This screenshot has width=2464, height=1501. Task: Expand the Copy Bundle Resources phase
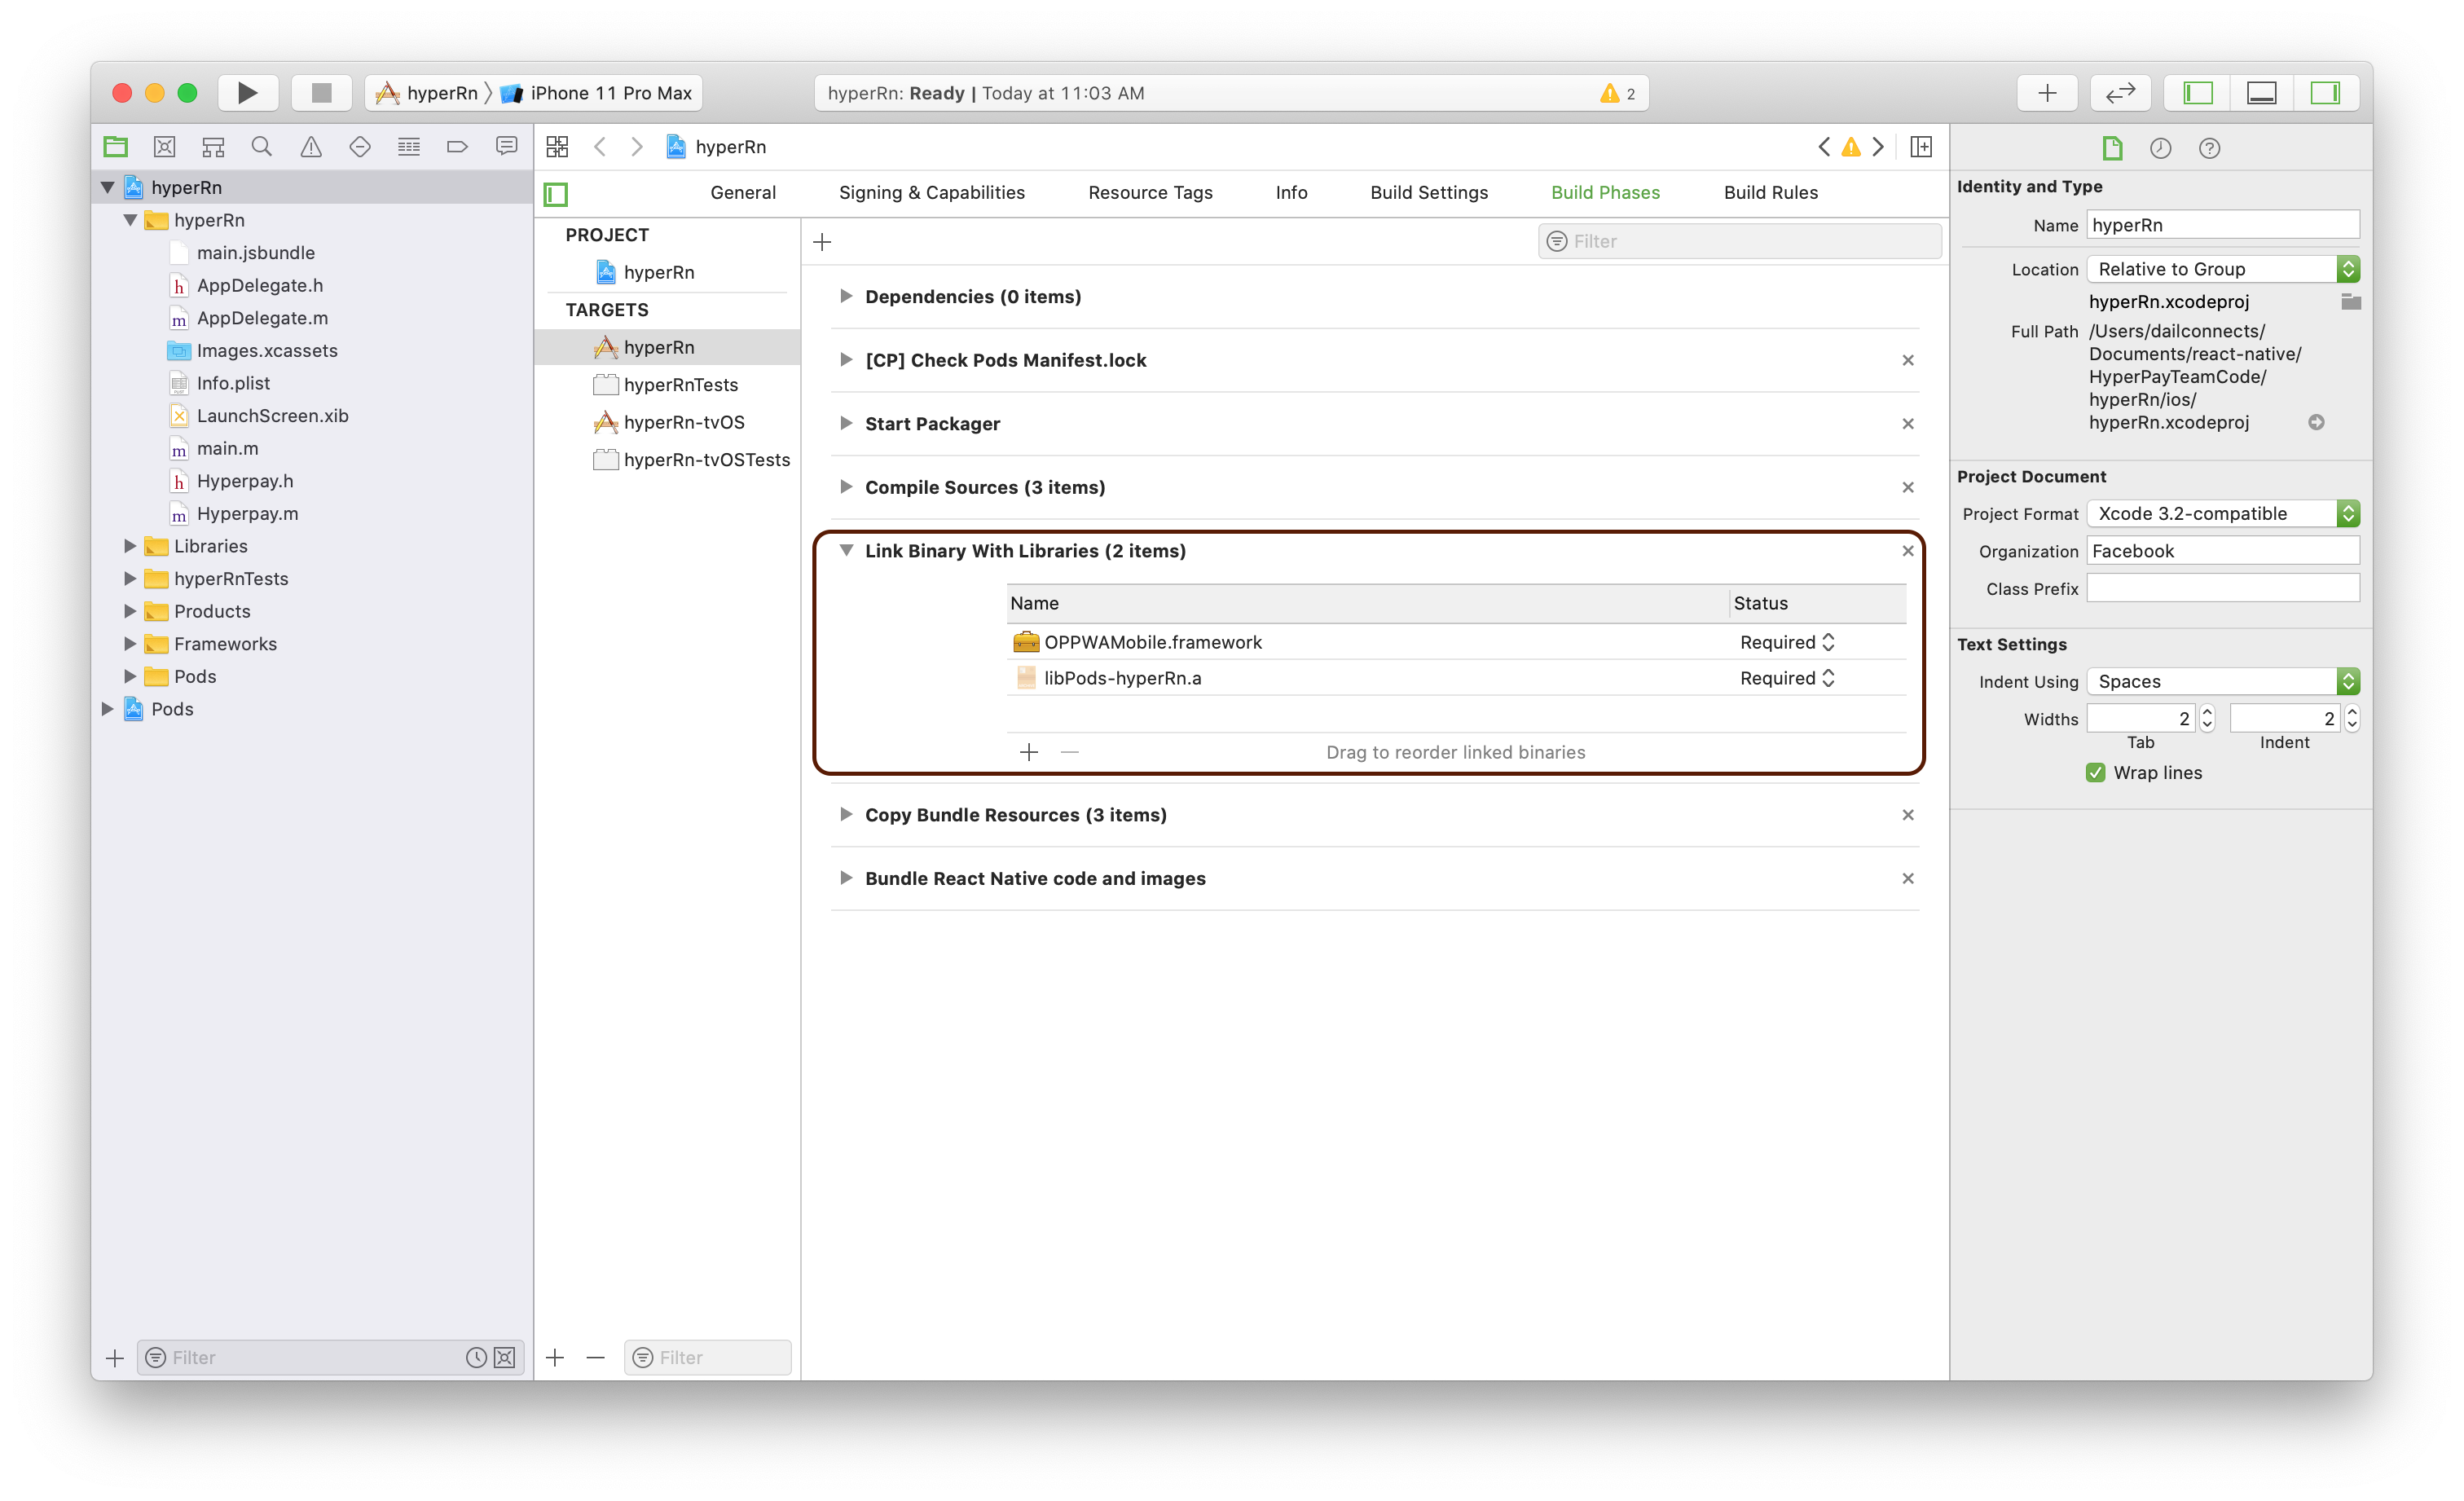(x=846, y=814)
